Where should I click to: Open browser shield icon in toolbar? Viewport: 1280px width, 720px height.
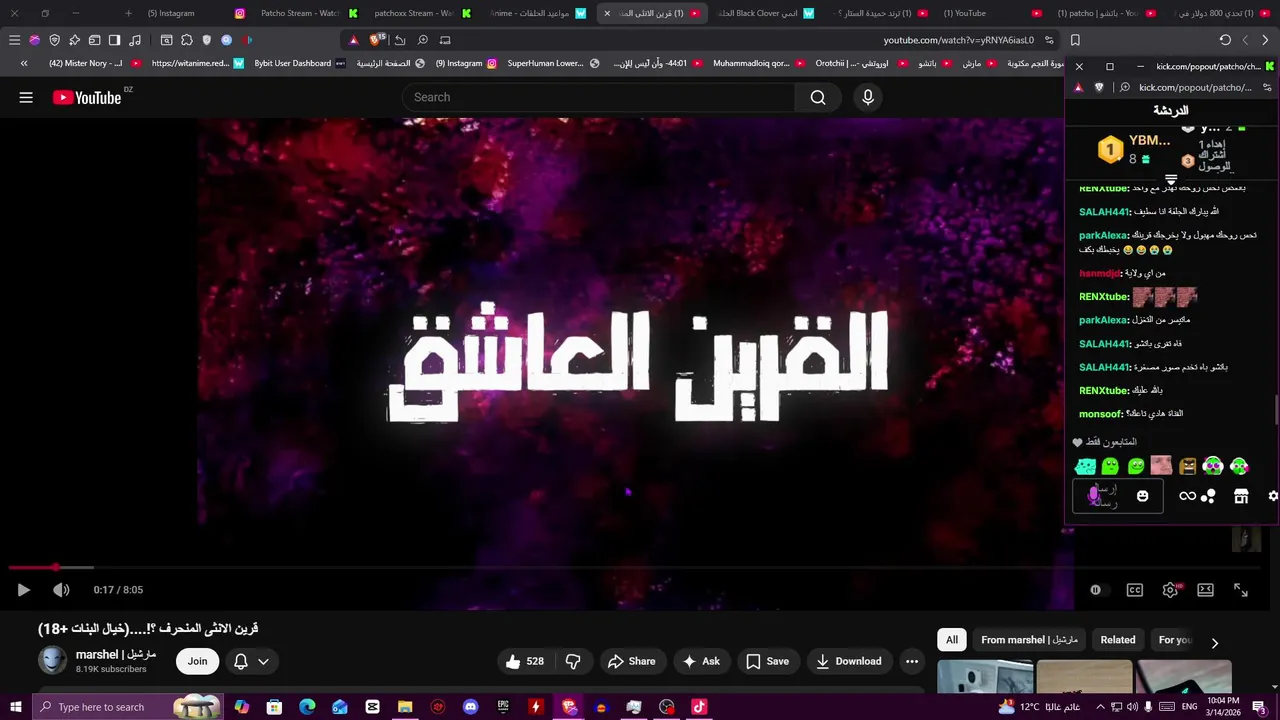point(54,40)
